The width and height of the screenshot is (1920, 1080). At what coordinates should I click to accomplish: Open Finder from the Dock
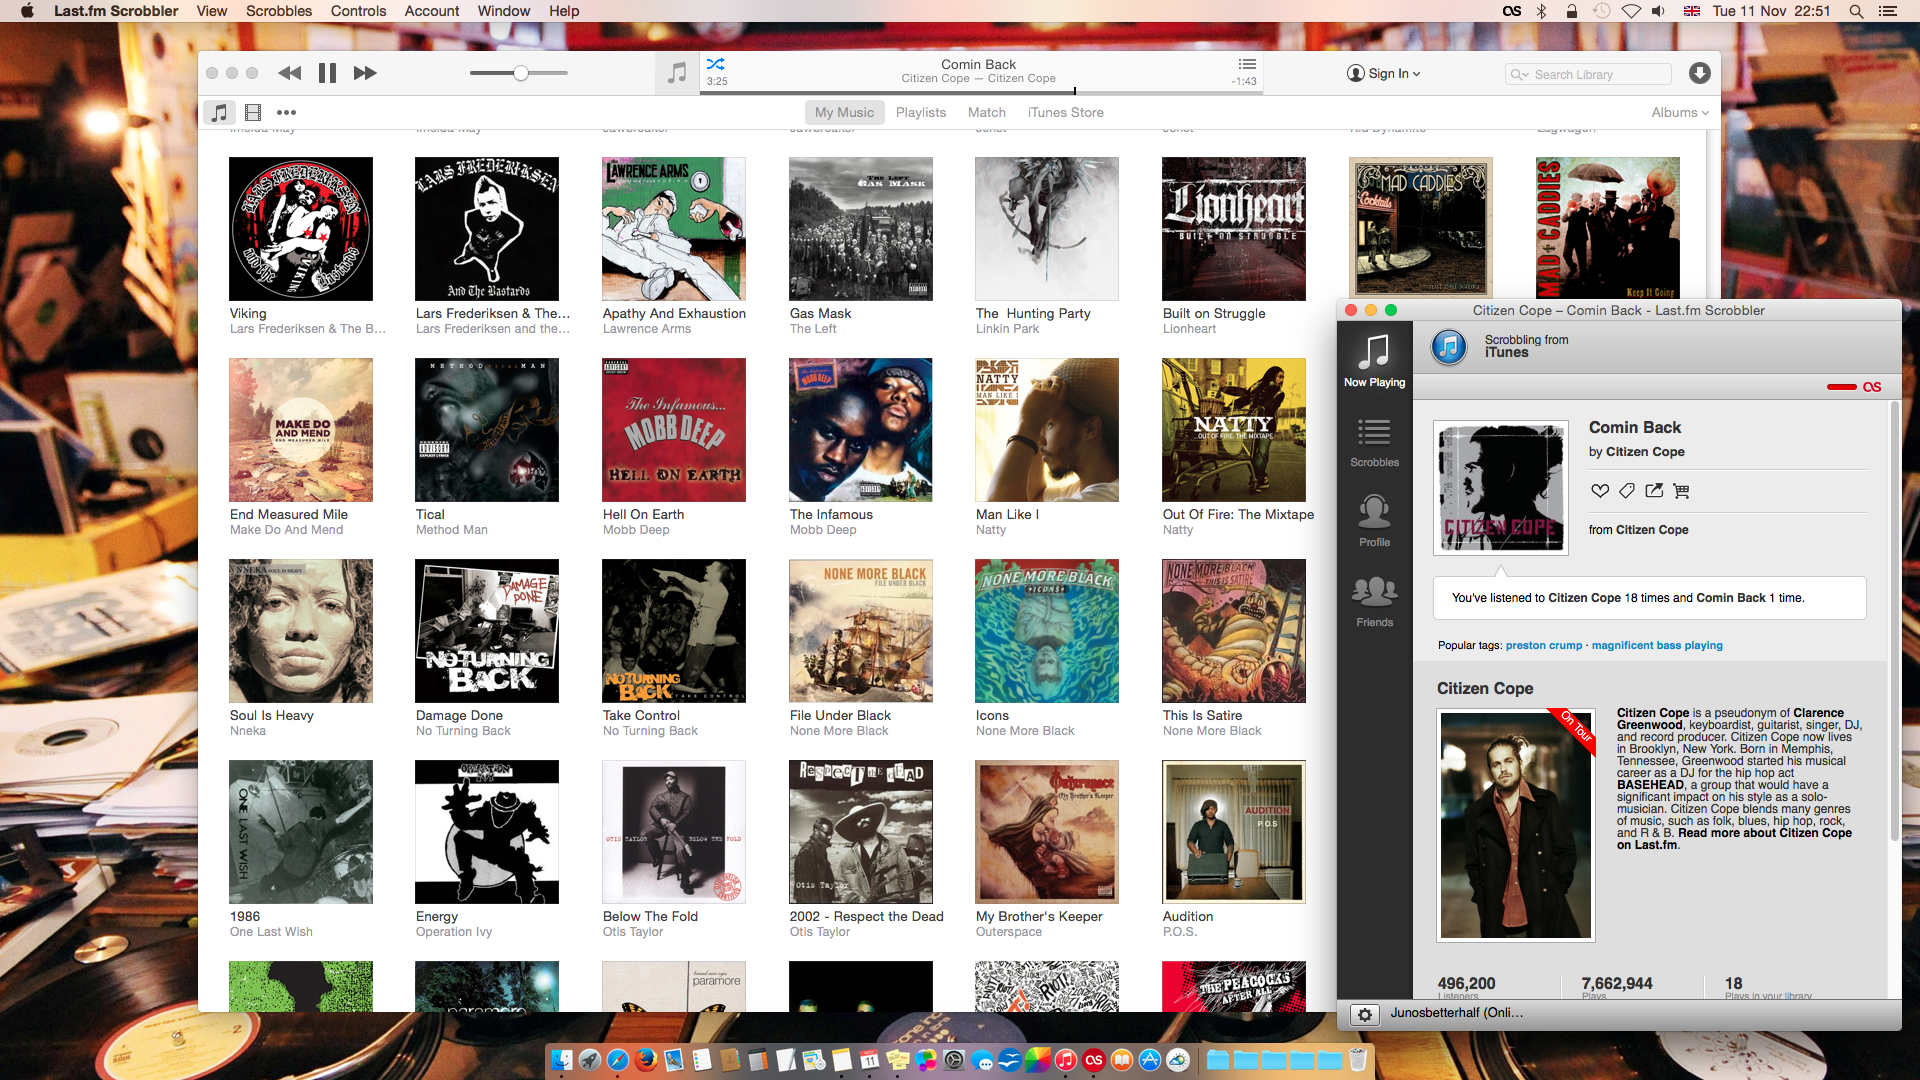pyautogui.click(x=562, y=1060)
